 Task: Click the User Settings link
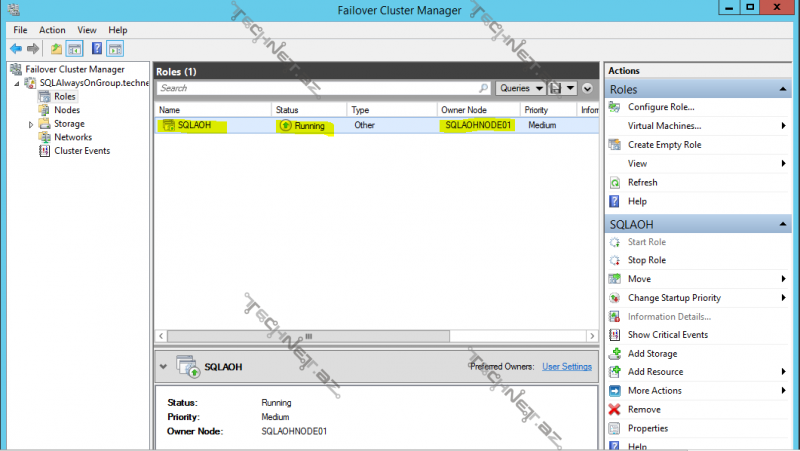tap(566, 367)
